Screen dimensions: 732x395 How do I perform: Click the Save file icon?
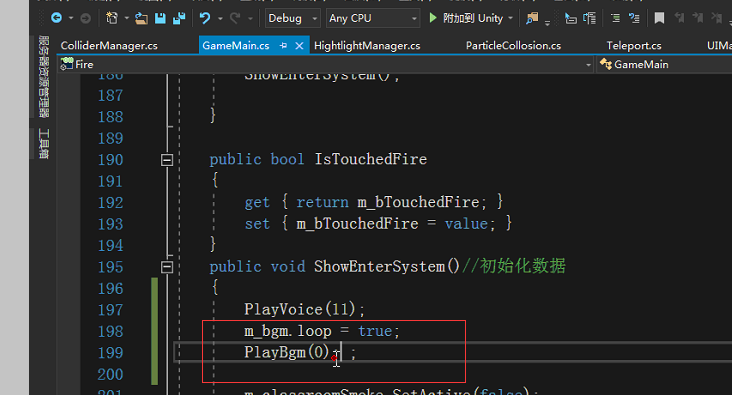click(x=160, y=18)
